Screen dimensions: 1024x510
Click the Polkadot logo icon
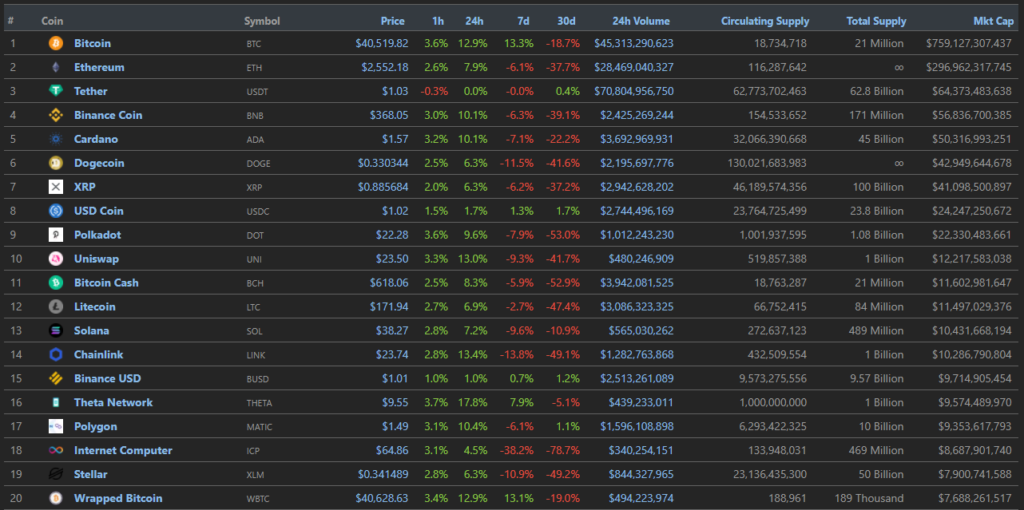pos(56,235)
